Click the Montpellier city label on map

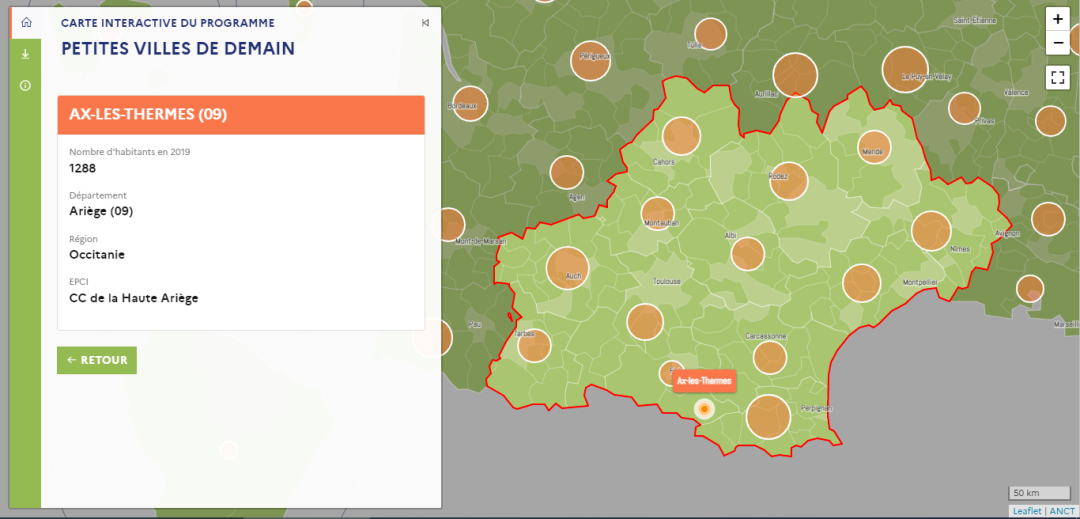click(920, 283)
